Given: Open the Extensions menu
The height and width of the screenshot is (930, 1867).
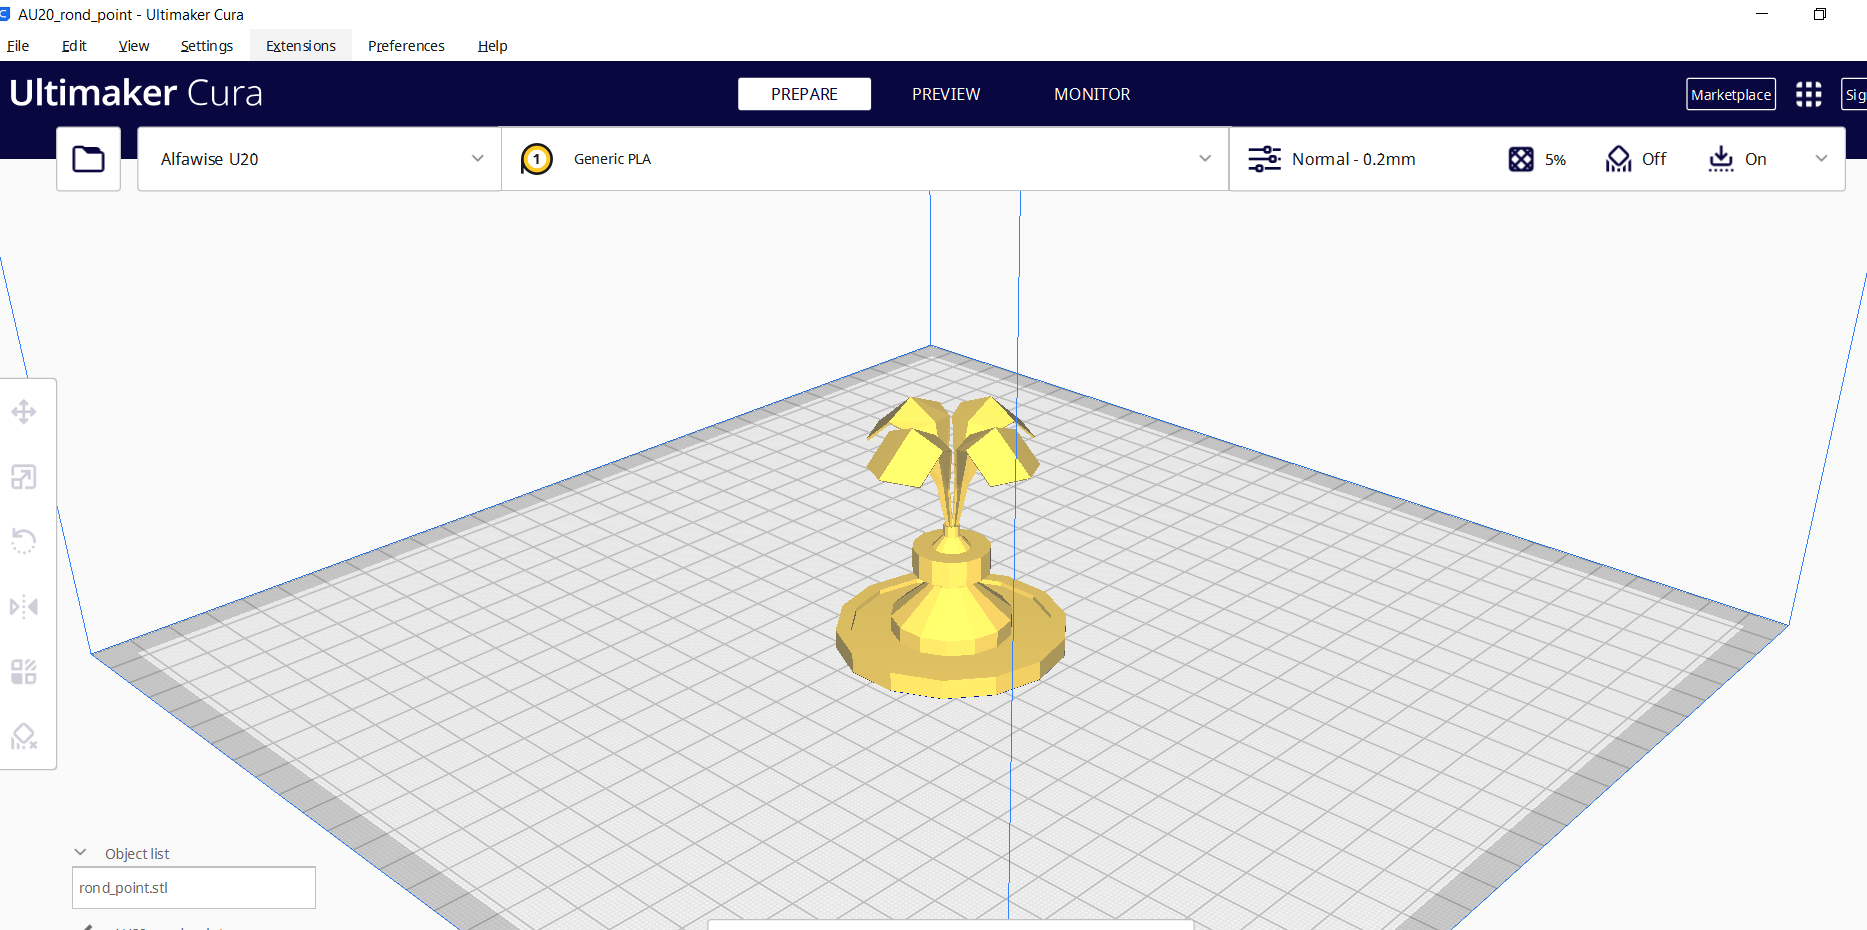Looking at the screenshot, I should pyautogui.click(x=301, y=46).
